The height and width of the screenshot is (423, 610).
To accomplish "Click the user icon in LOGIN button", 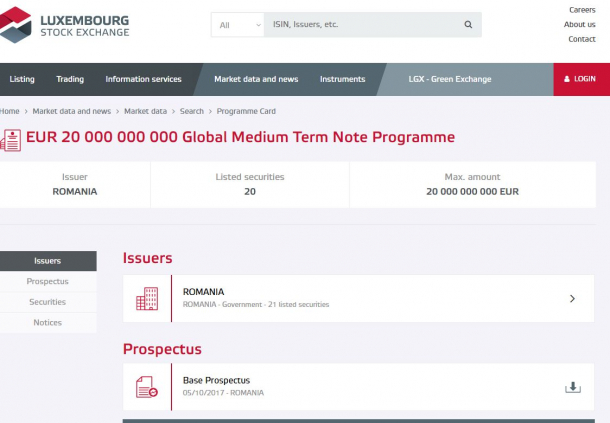I will coord(567,79).
